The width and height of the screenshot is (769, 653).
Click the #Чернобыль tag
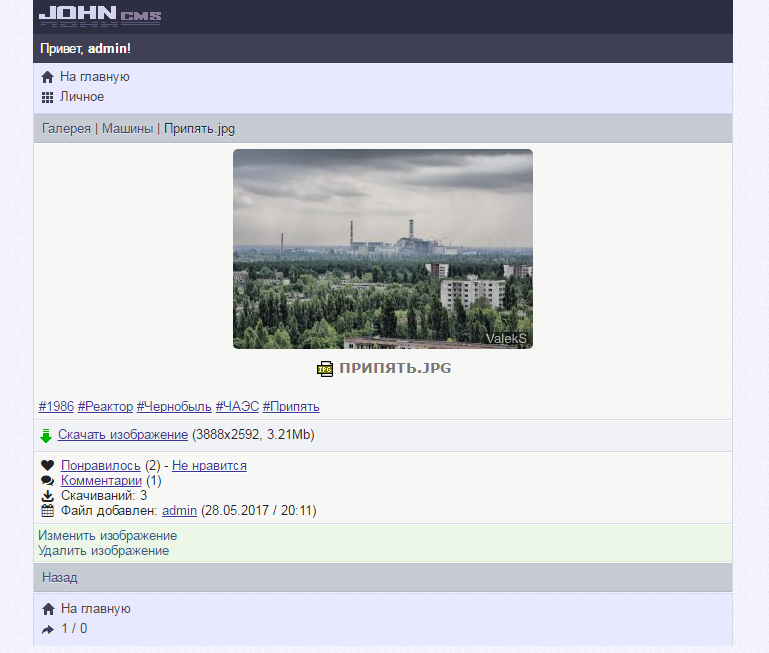click(x=174, y=407)
